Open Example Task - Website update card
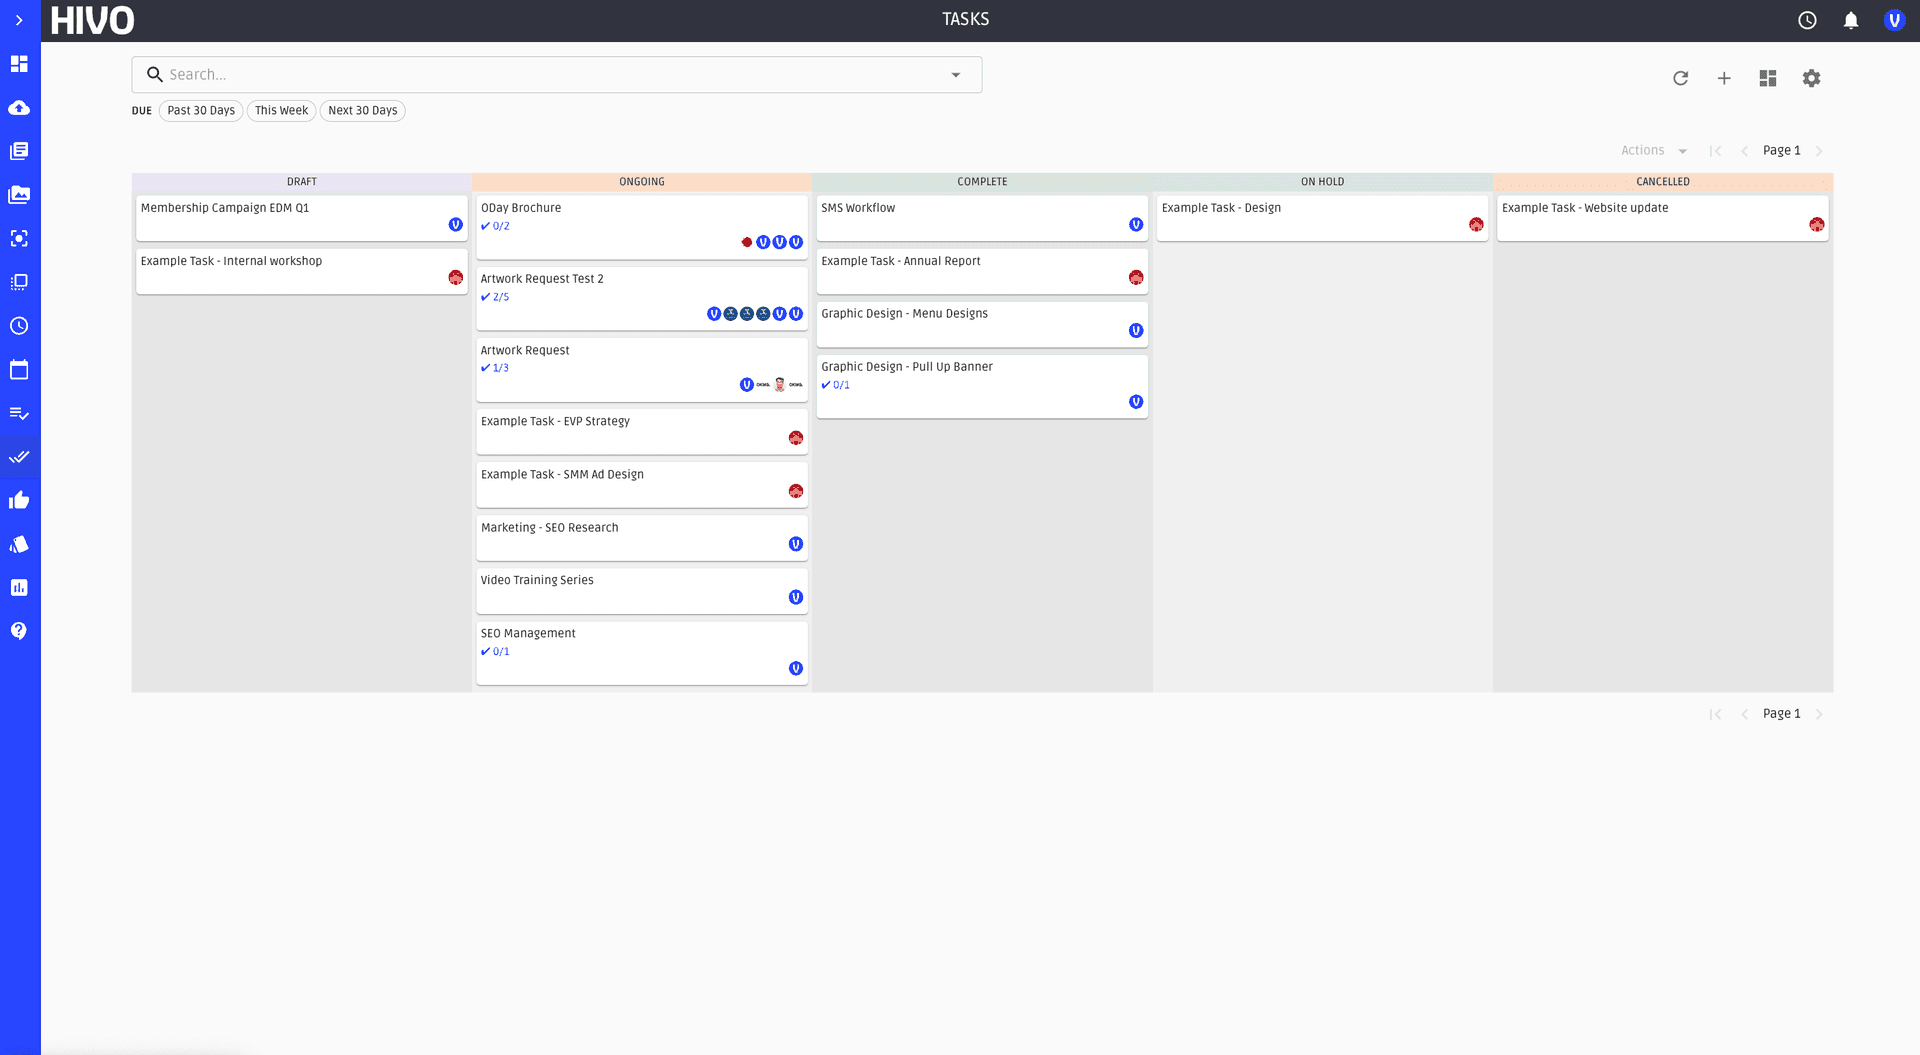The width and height of the screenshot is (1920, 1055). pyautogui.click(x=1663, y=218)
